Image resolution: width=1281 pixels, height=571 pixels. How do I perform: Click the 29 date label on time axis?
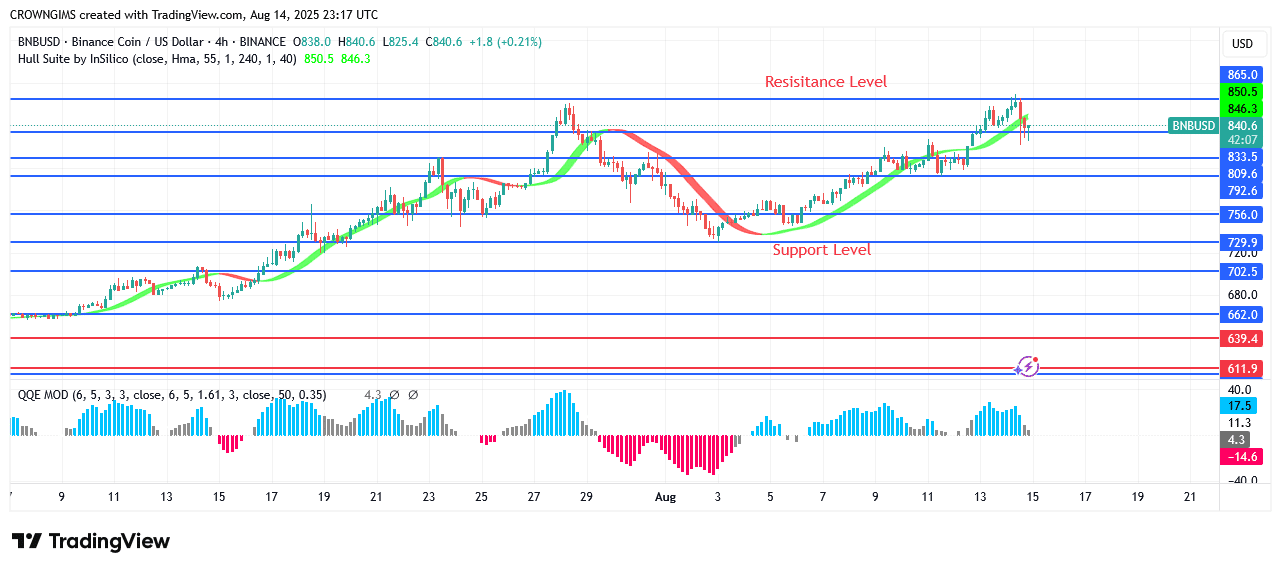click(586, 496)
